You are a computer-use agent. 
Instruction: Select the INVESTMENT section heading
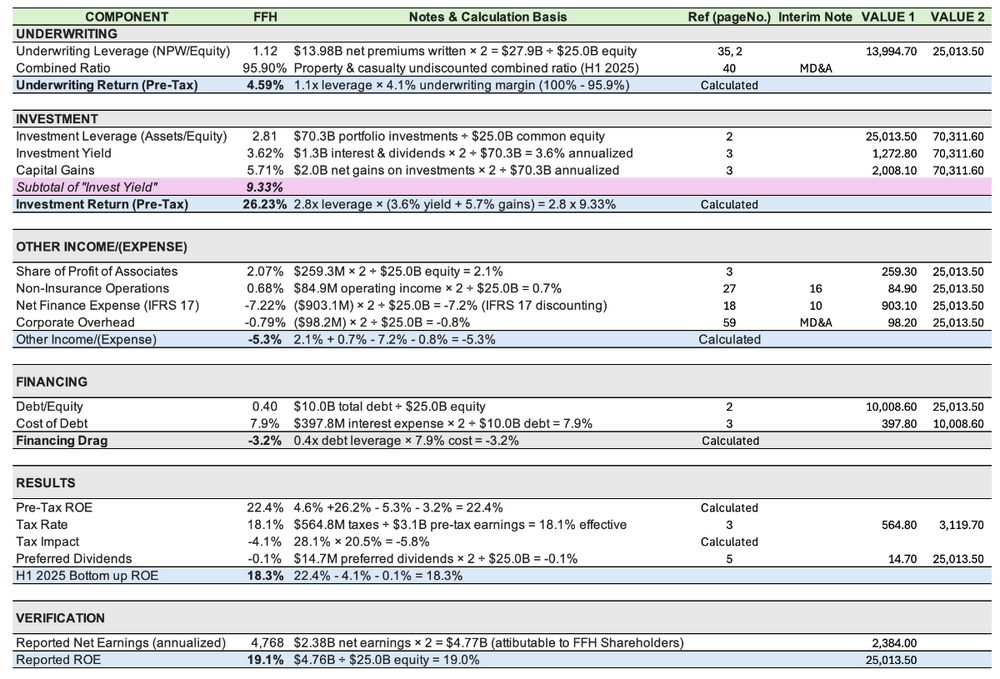click(x=57, y=119)
